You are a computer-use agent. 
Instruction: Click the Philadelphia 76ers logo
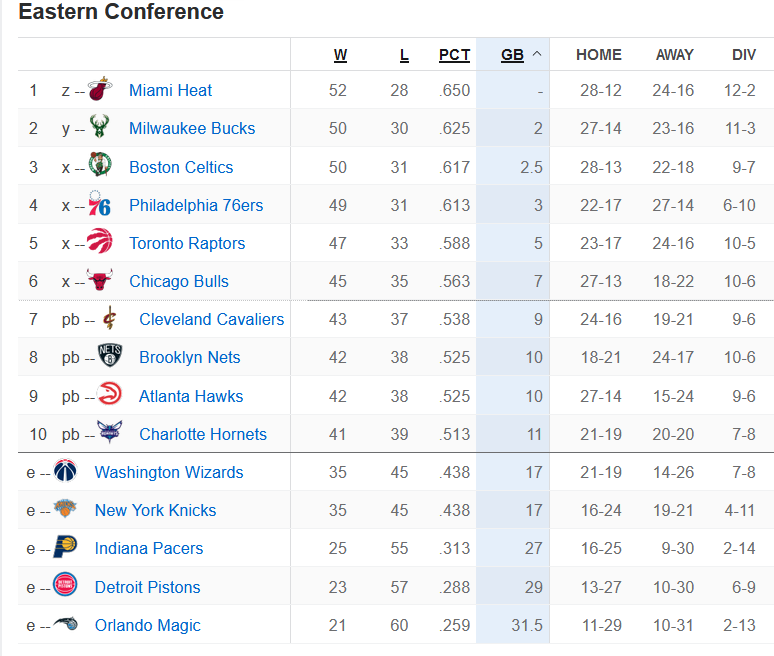pos(99,203)
